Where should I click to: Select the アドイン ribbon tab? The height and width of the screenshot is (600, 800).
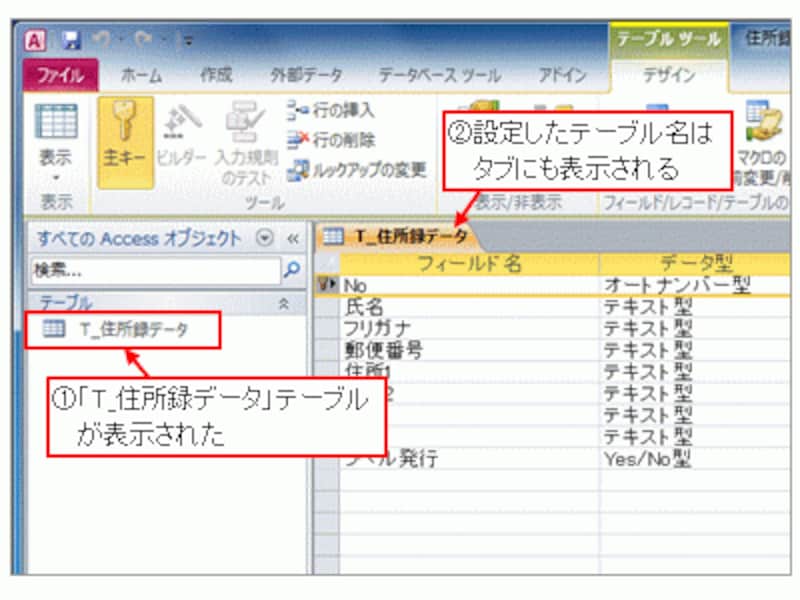(x=562, y=76)
